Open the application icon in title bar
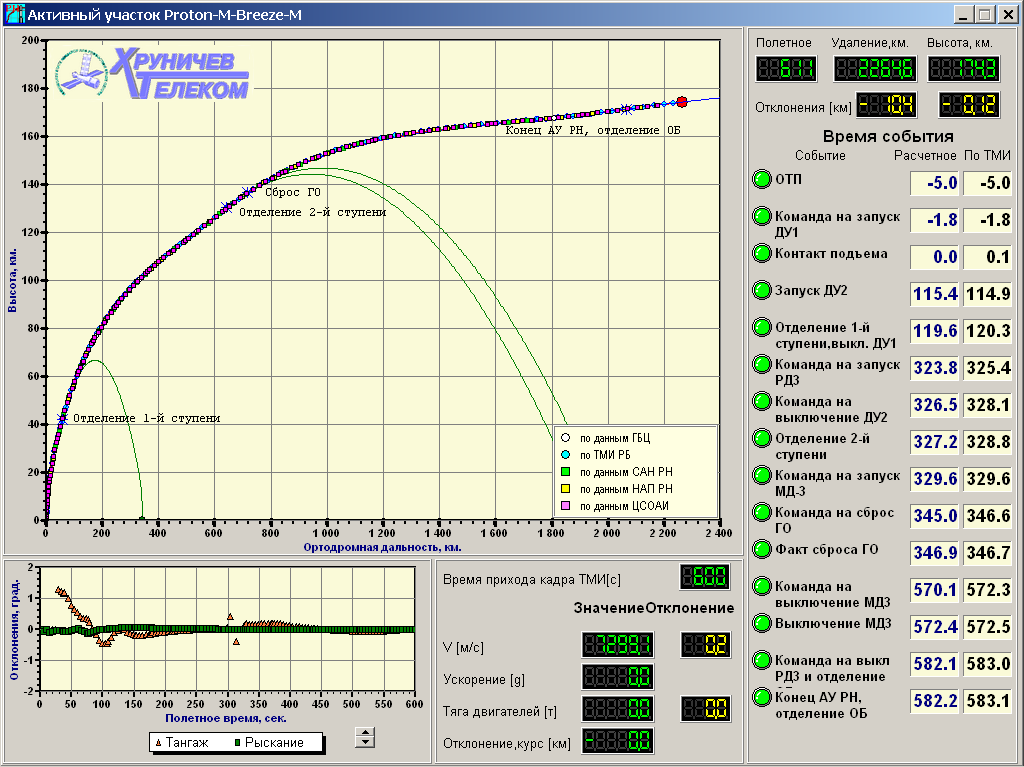The height and width of the screenshot is (767, 1024). click(x=13, y=14)
